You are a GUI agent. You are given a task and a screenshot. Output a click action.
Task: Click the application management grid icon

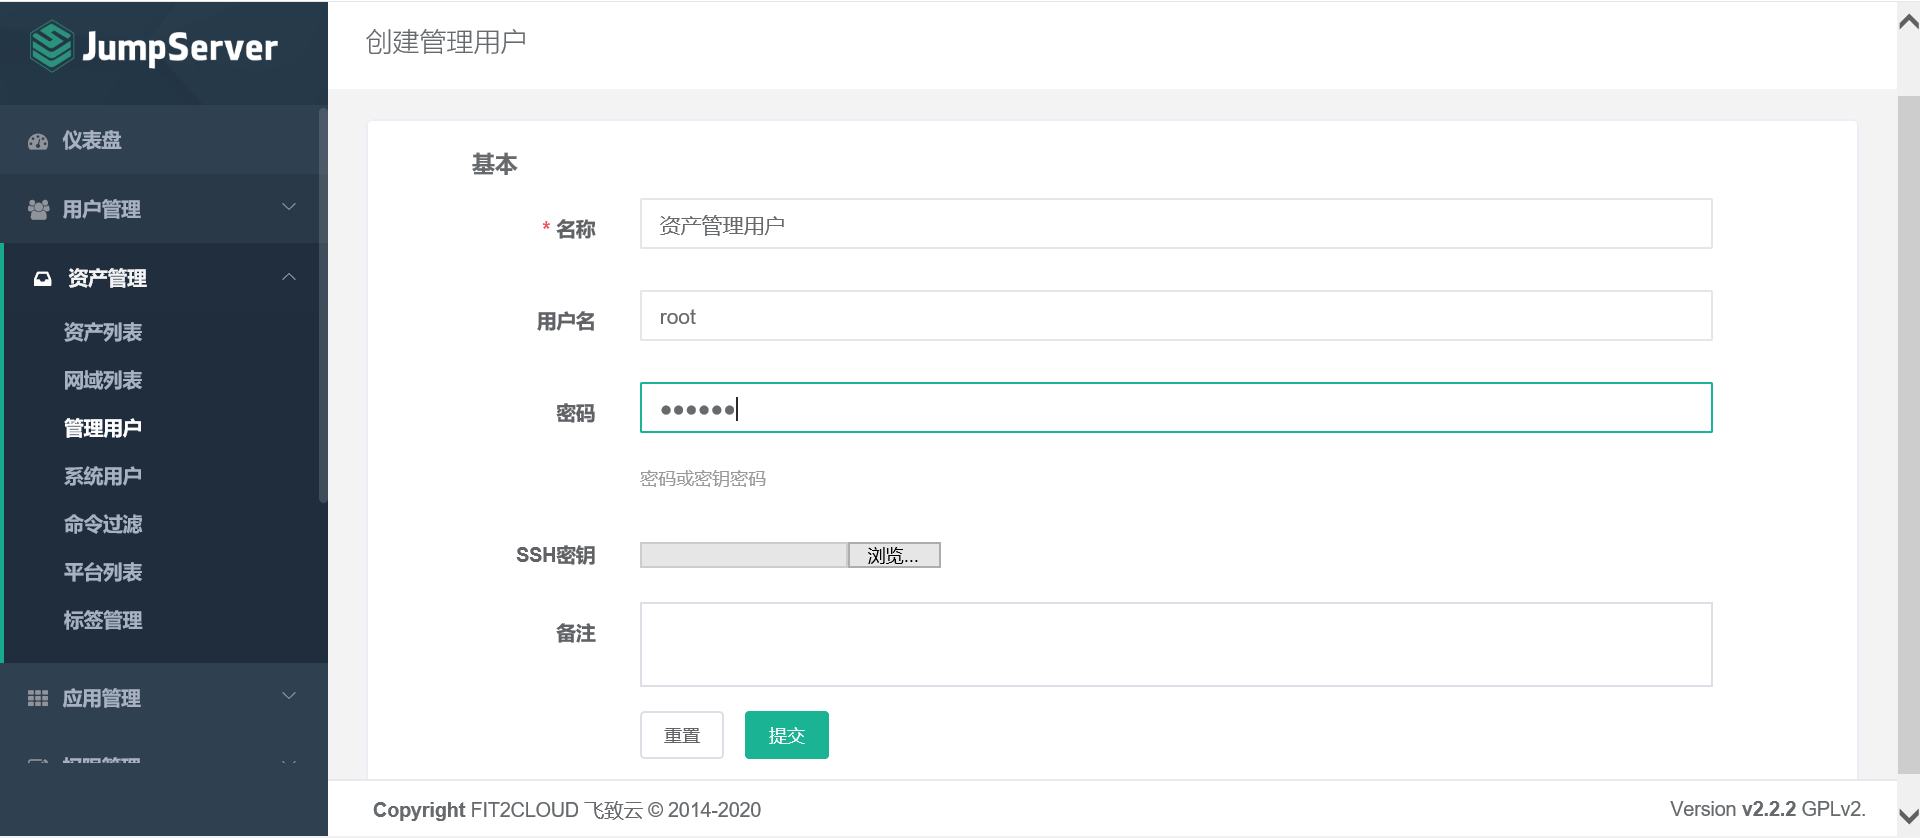(x=38, y=698)
